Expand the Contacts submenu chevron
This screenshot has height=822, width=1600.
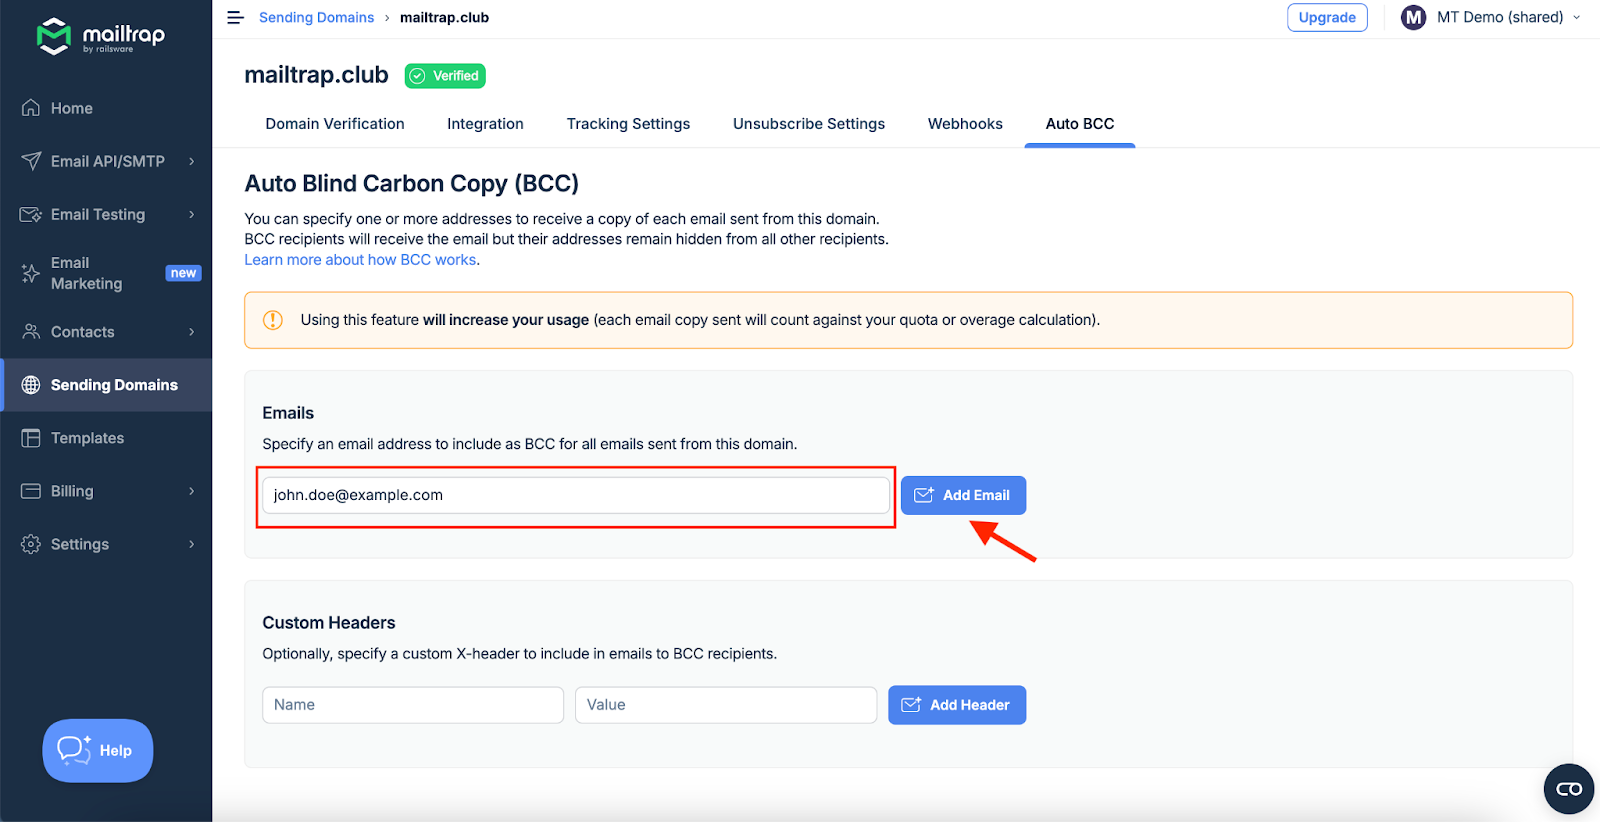pyautogui.click(x=192, y=332)
